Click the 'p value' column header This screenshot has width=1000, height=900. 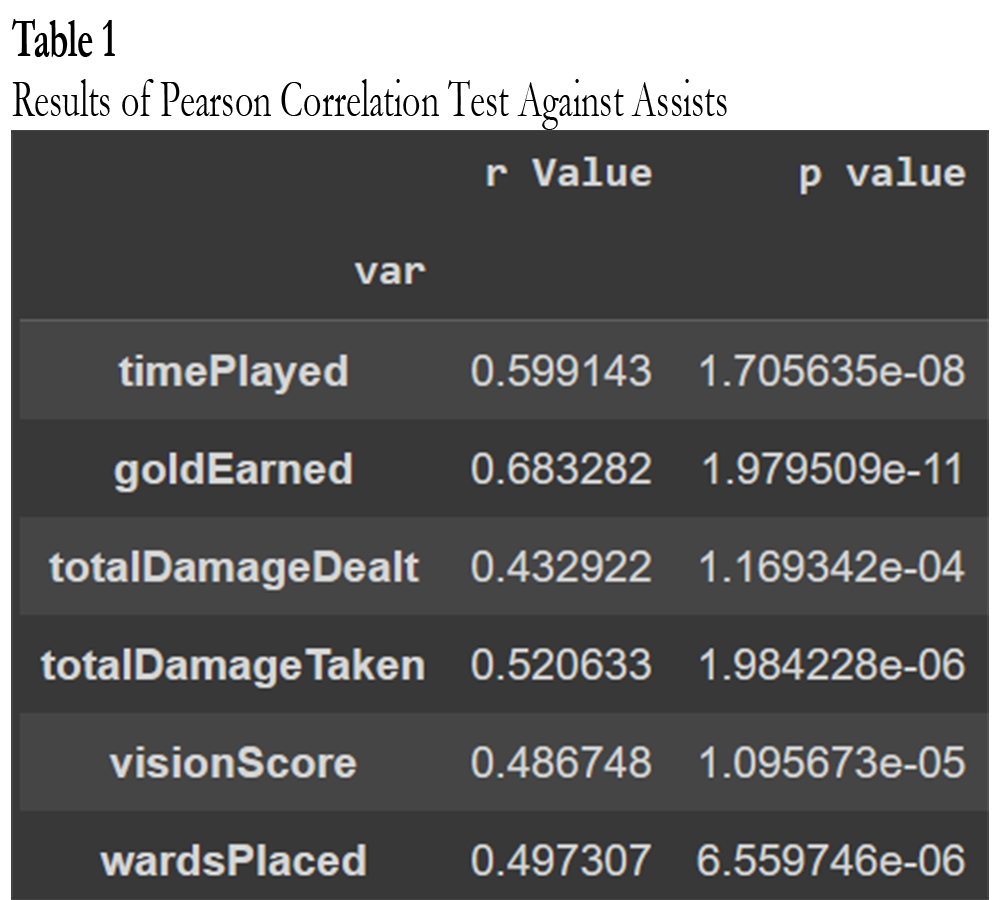pyautogui.click(x=882, y=174)
